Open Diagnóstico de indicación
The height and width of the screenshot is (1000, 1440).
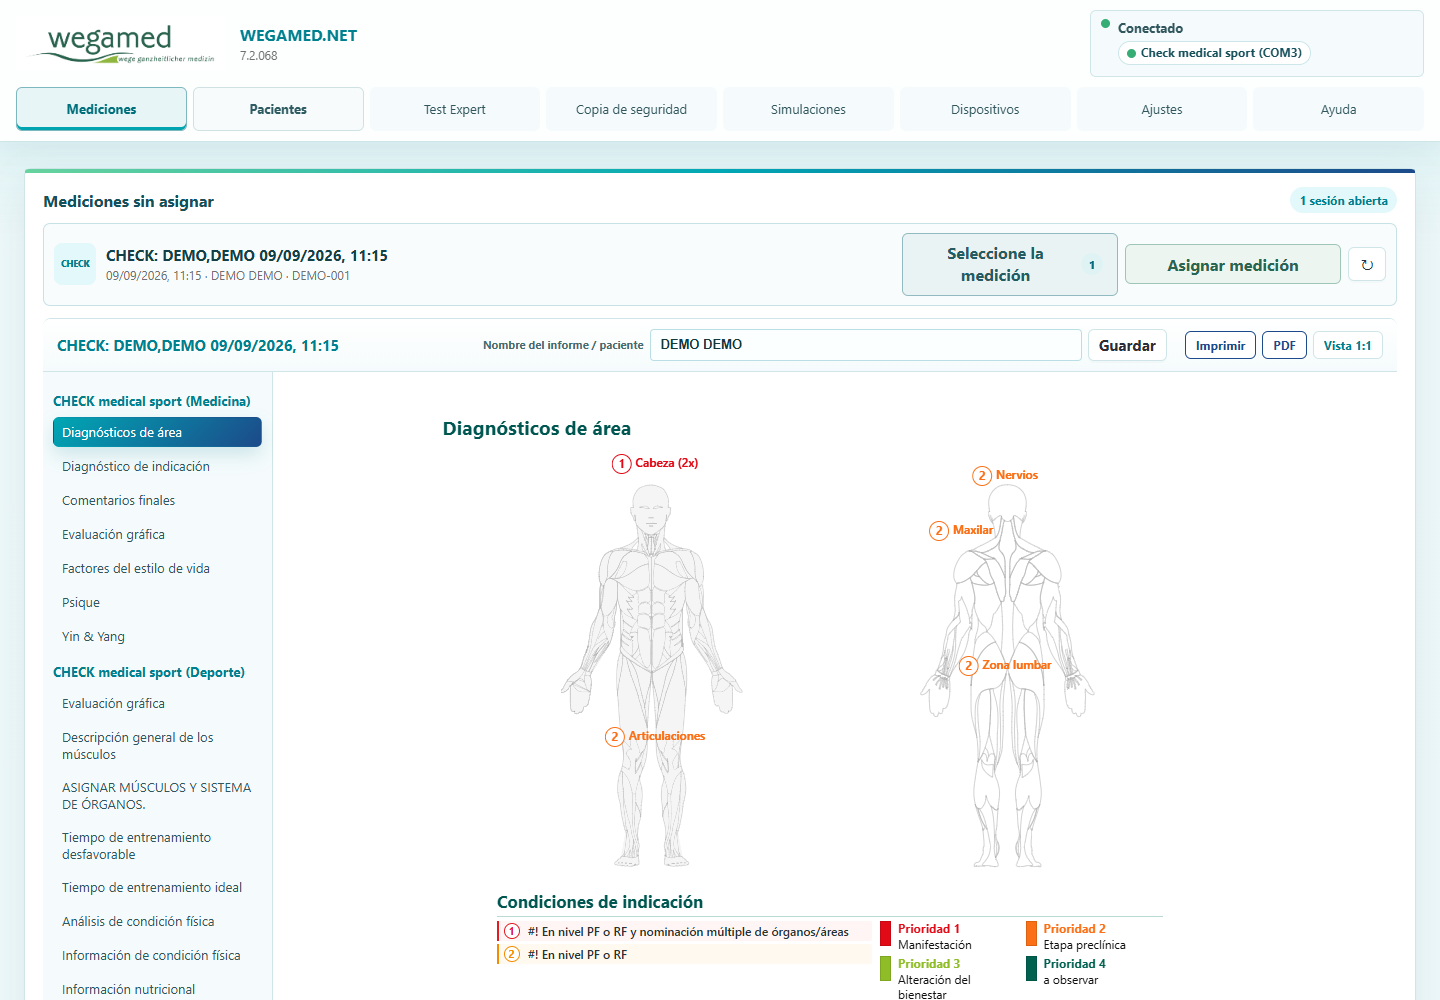pos(157,466)
